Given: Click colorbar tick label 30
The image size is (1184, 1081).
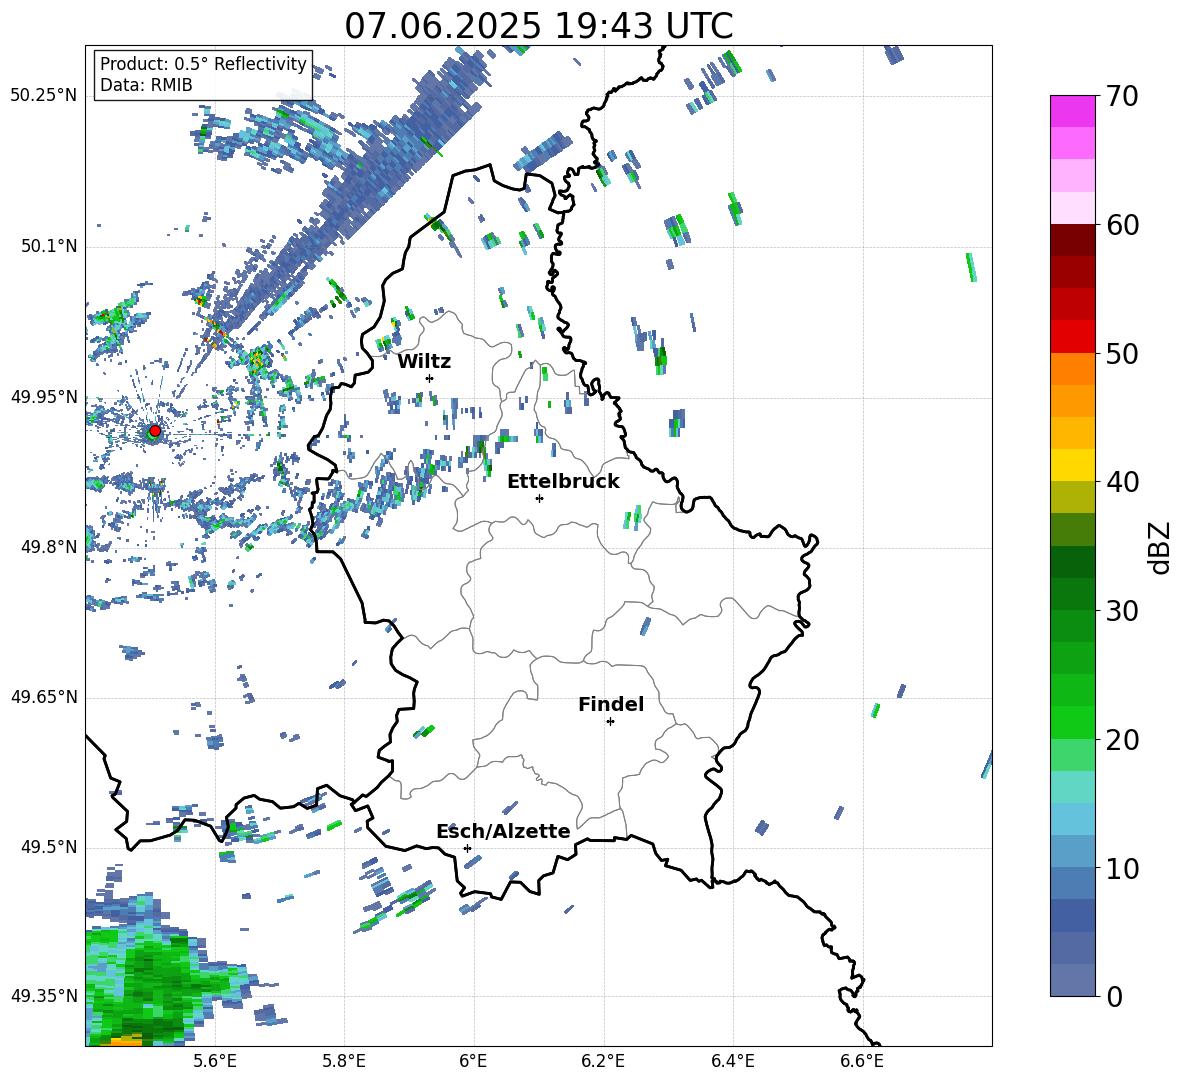Looking at the screenshot, I should click(x=1122, y=611).
